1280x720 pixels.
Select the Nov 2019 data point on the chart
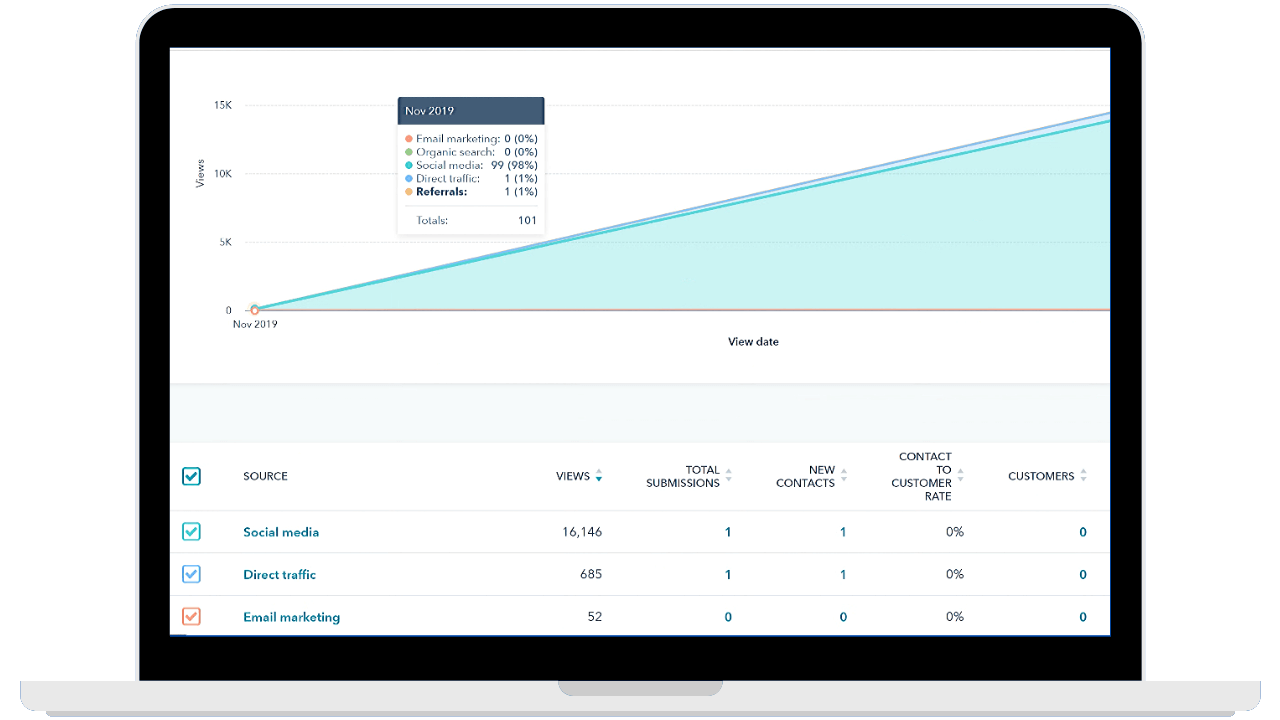(x=255, y=310)
